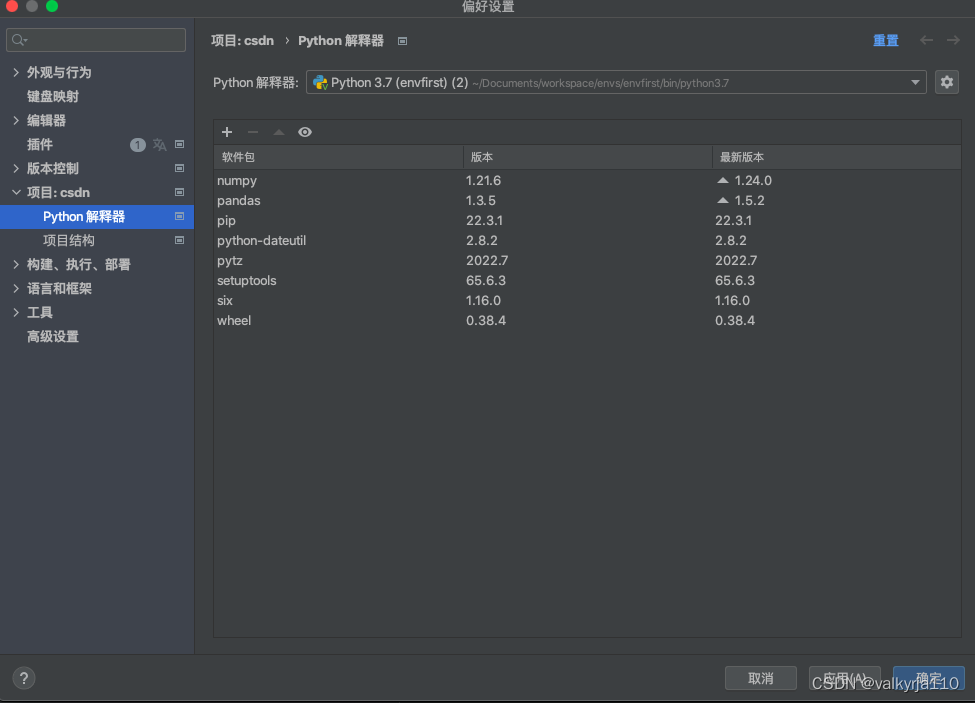
Task: Sort by 最新版本 column header
Action: [837, 157]
